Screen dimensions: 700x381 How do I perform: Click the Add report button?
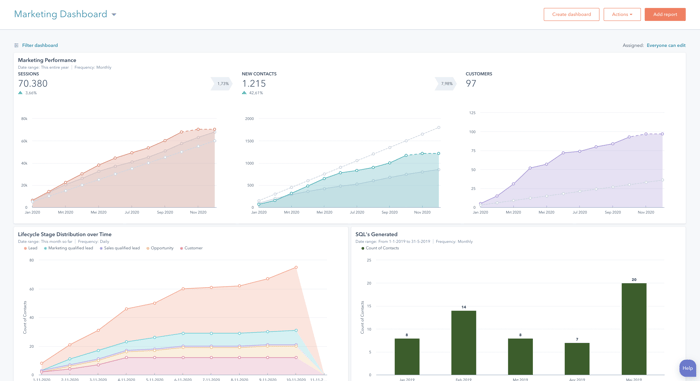[x=665, y=14]
